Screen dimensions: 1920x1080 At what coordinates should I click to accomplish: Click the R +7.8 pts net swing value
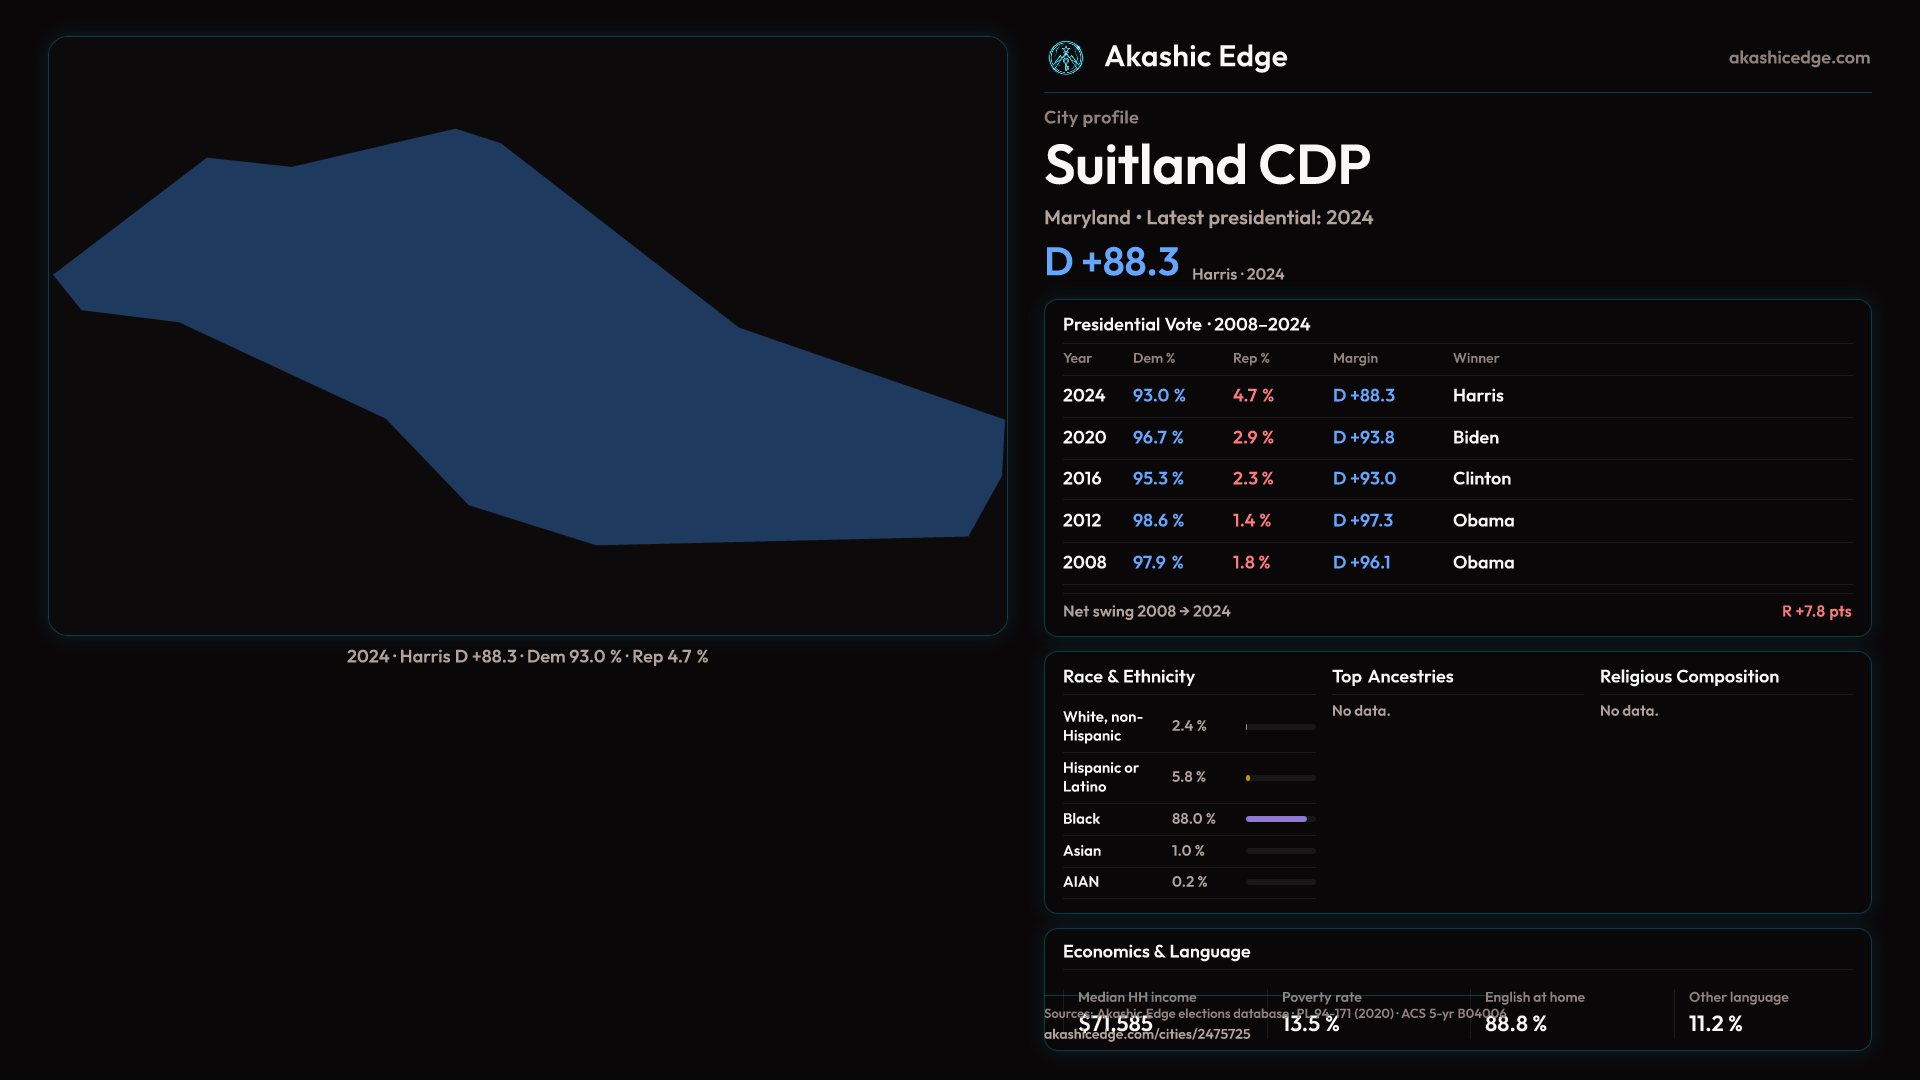1815,611
